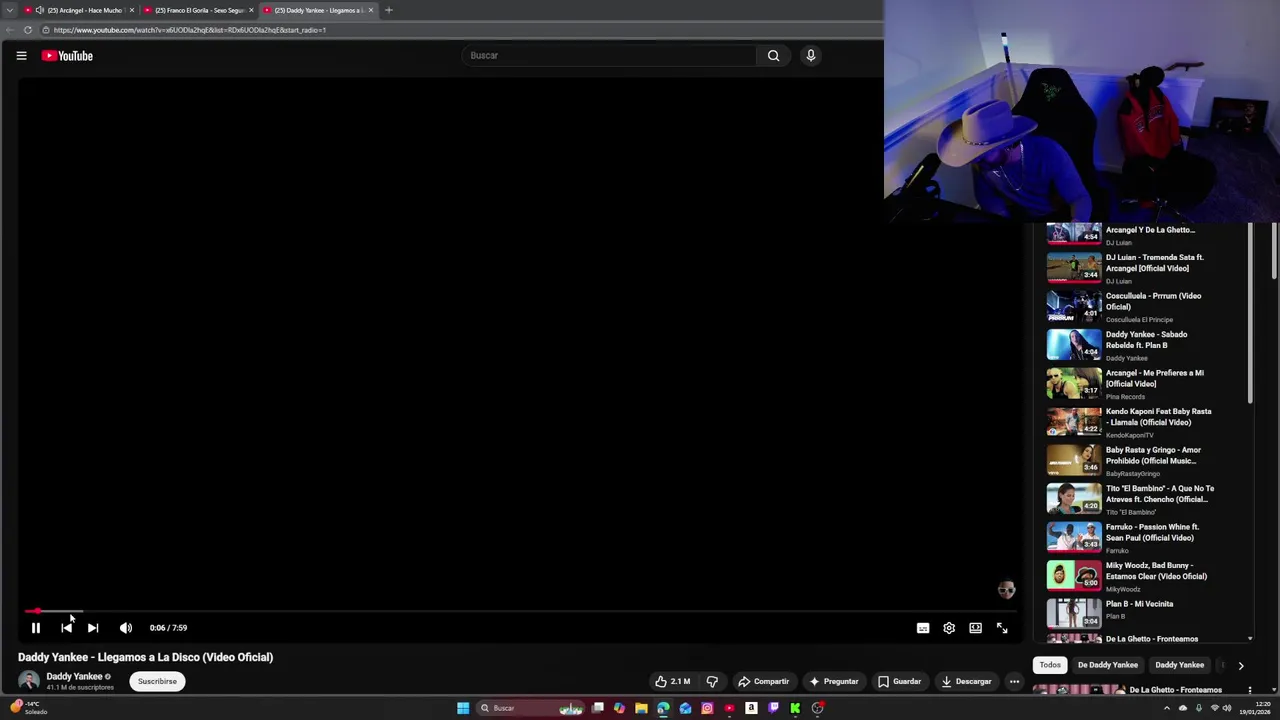Open the taskbar clock and date
Viewport: 1280px width, 720px height.
[x=1254, y=708]
